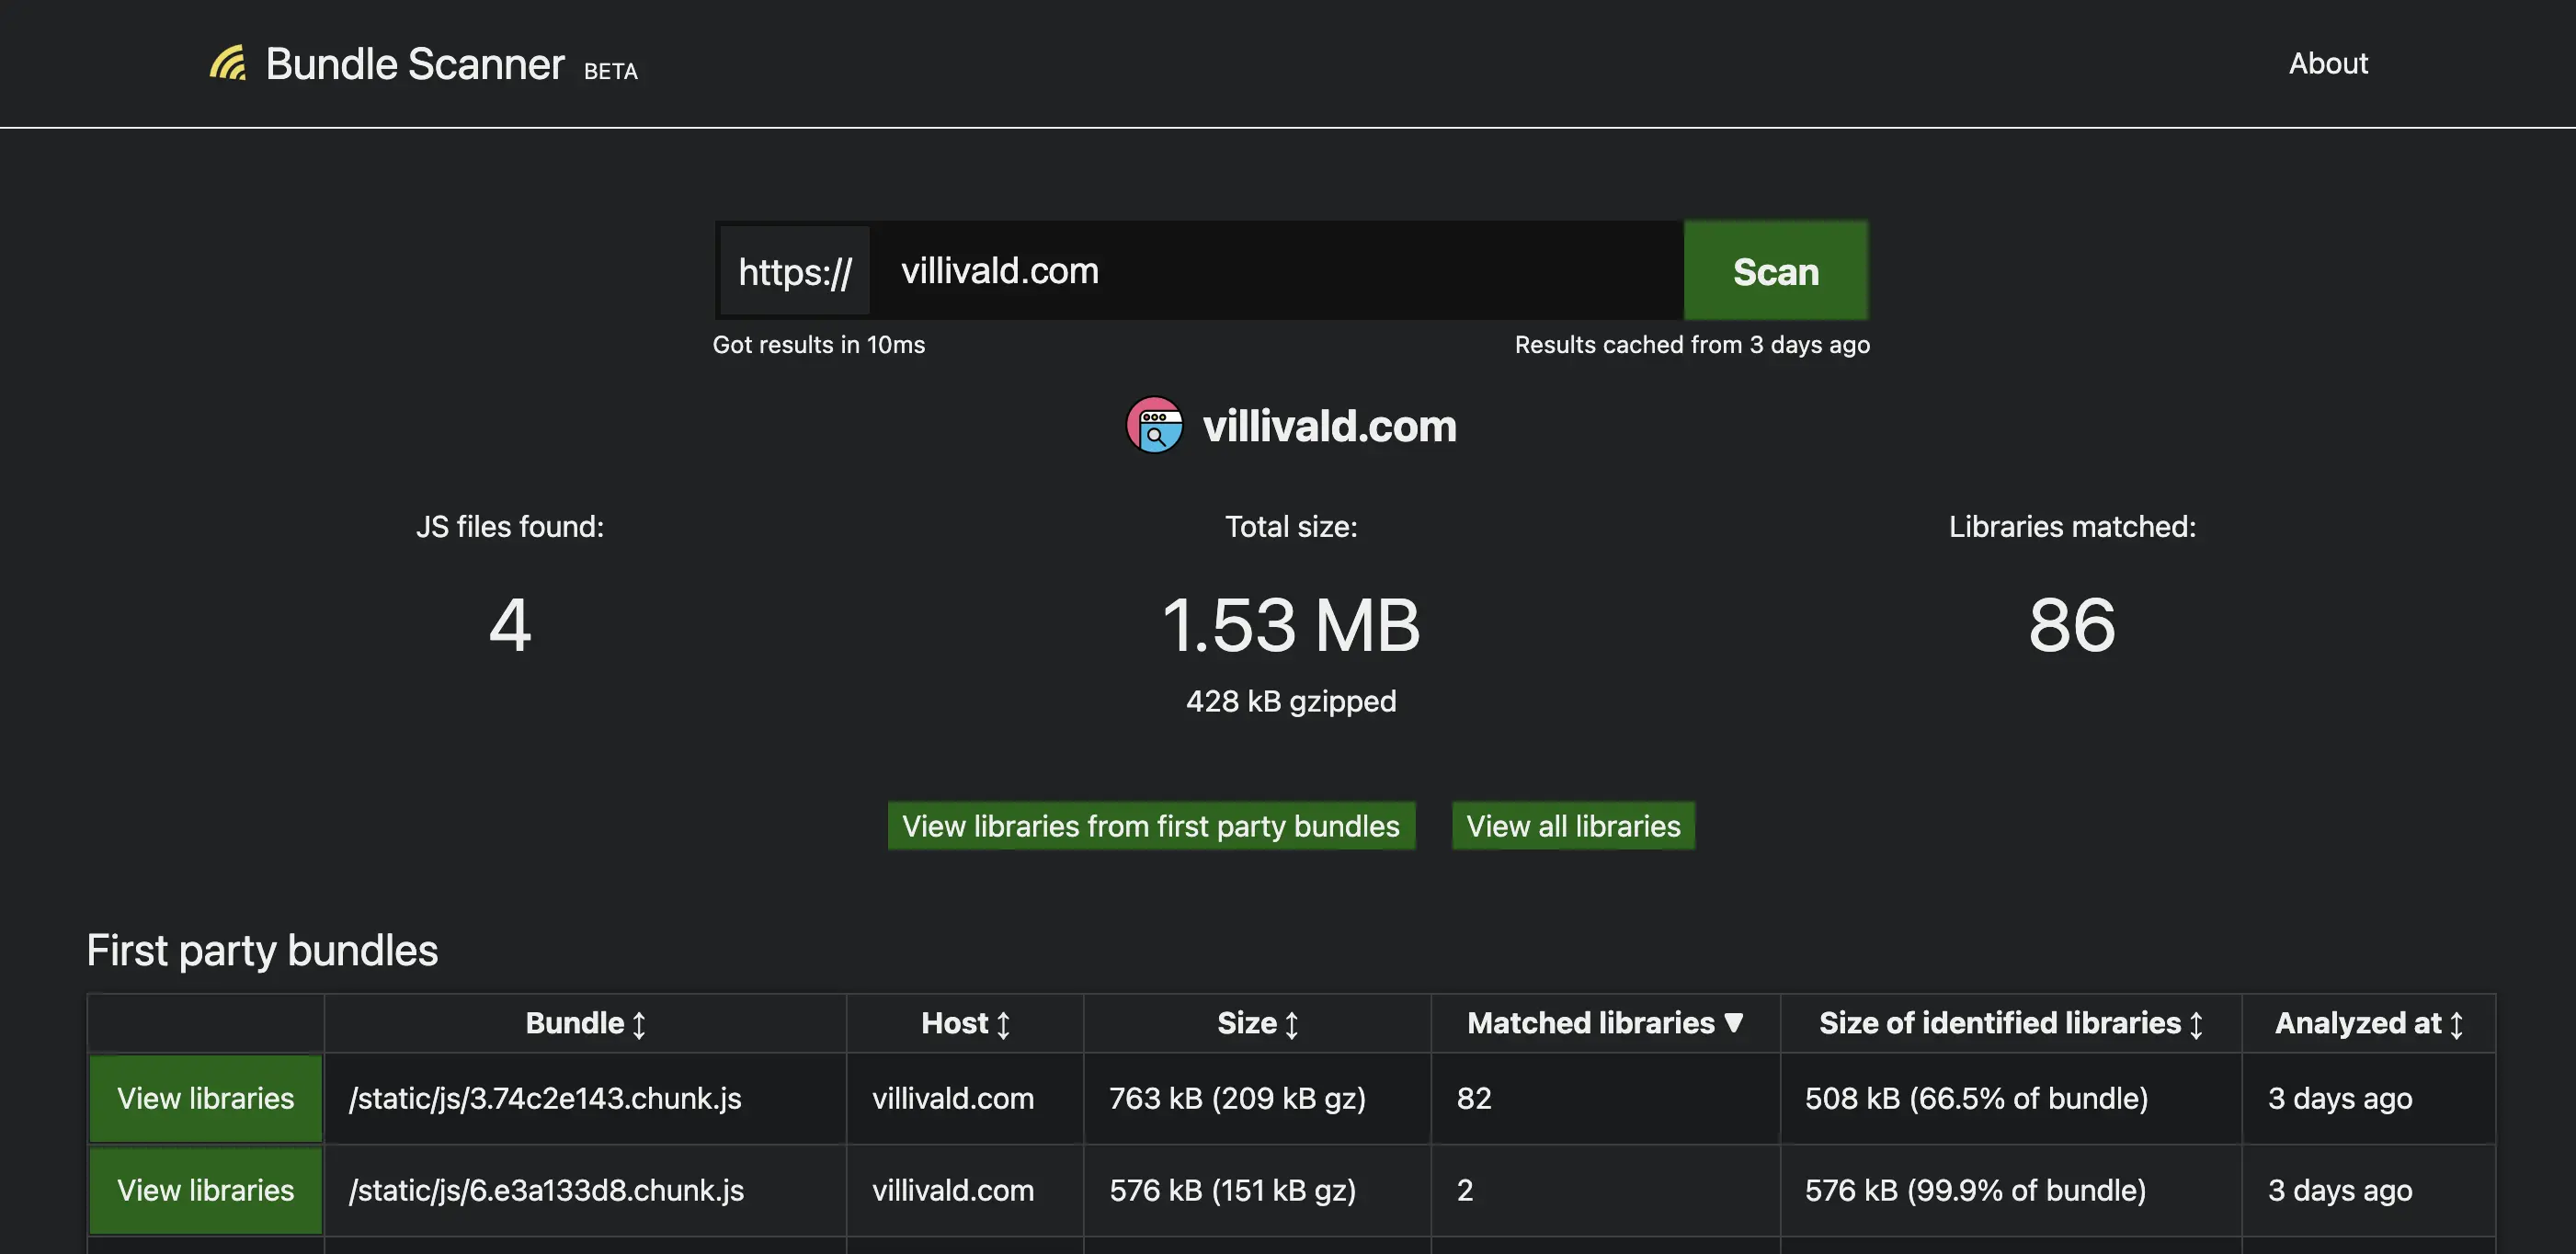Click the 428 kB gzipped text
Screen dimensions: 2576x1254
1291,701
